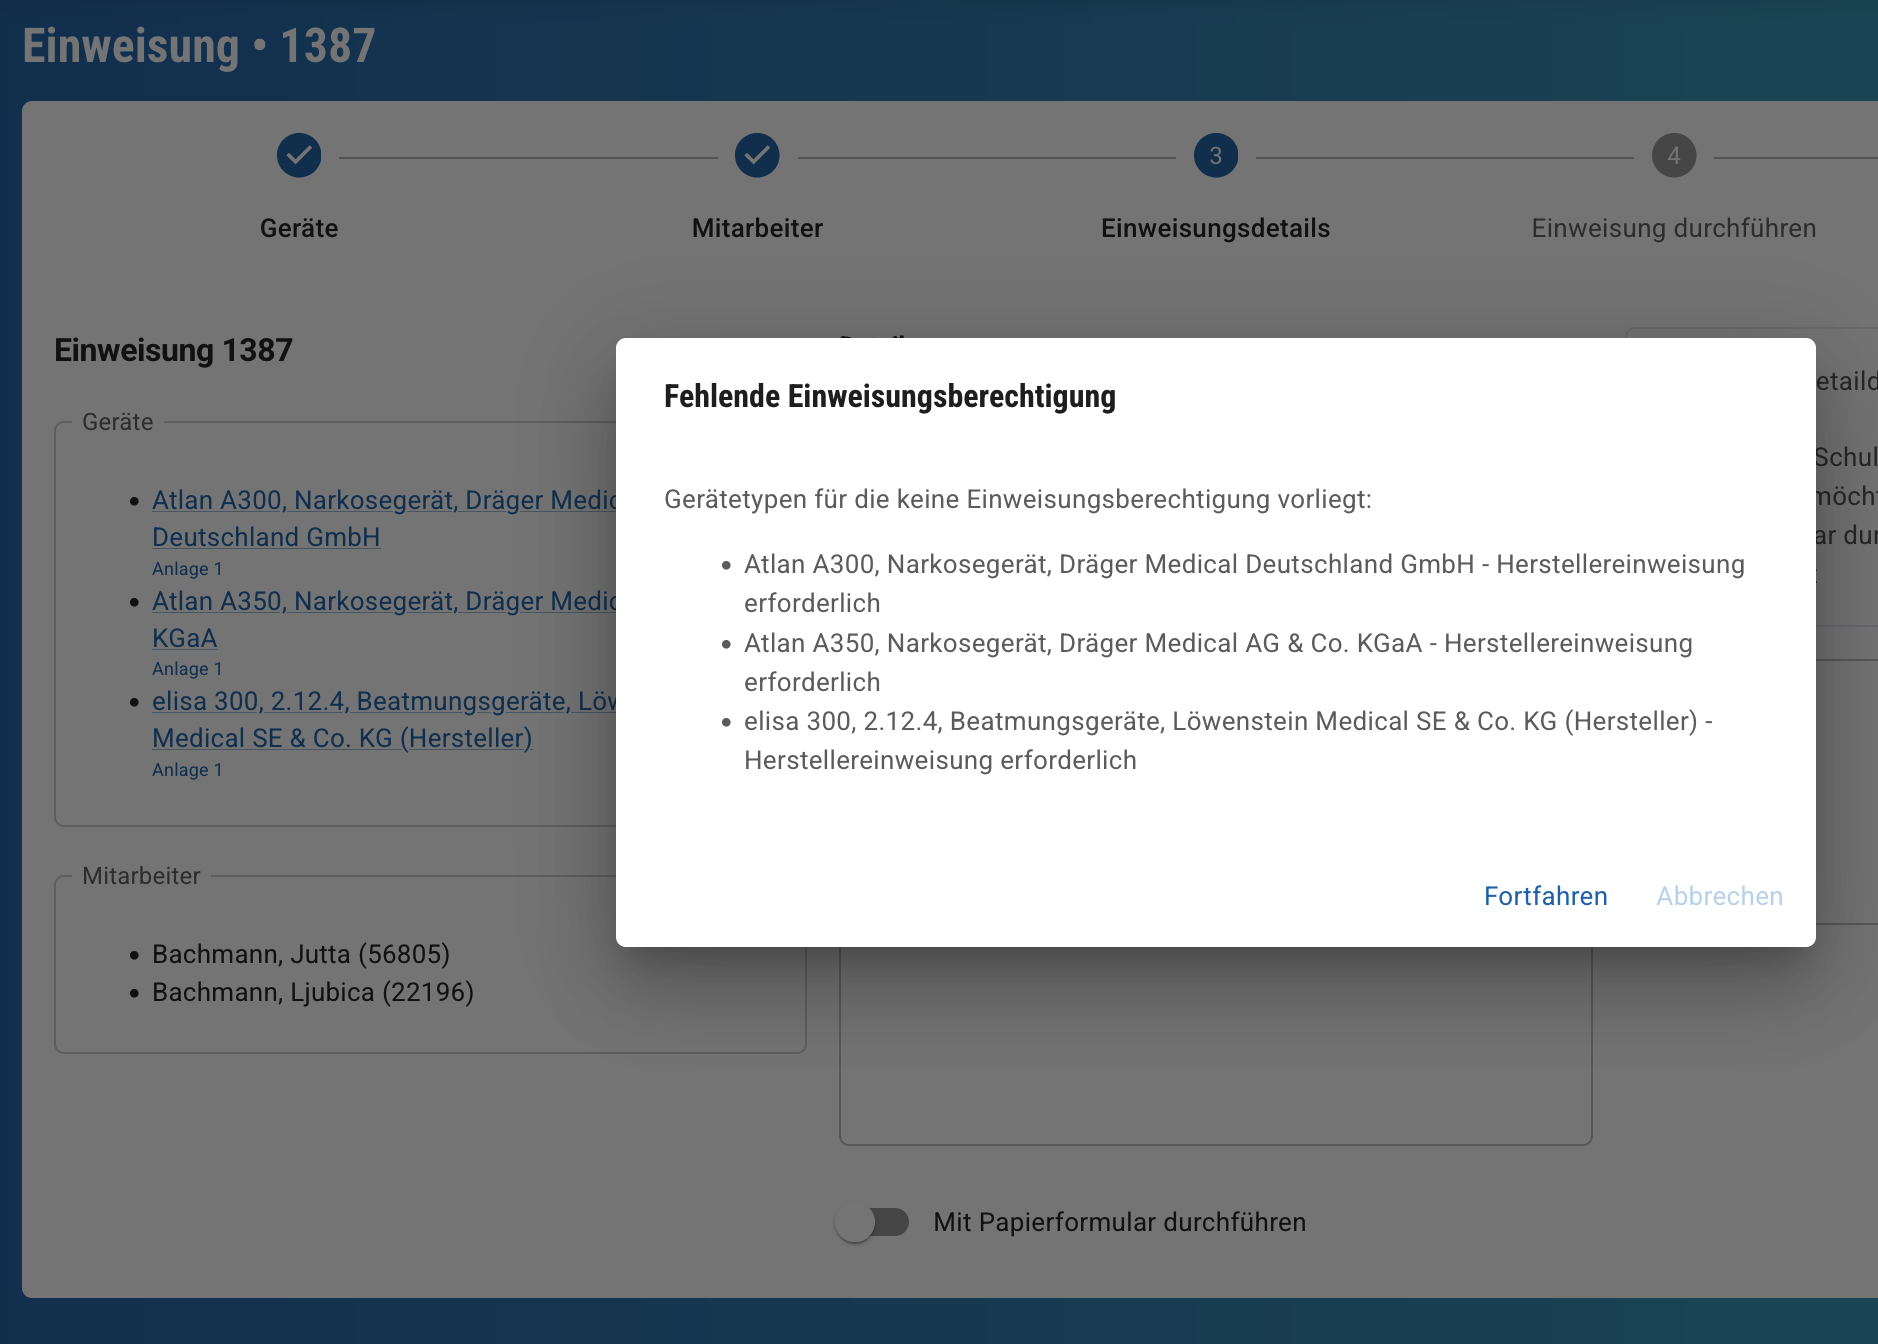This screenshot has height=1344, width=1878.
Task: Click into the details text area
Action: 1215,1045
